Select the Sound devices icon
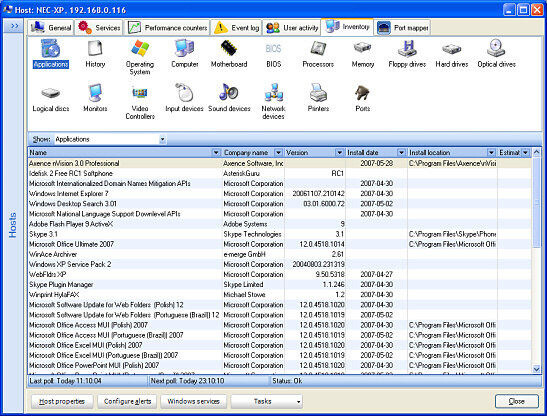 point(229,98)
